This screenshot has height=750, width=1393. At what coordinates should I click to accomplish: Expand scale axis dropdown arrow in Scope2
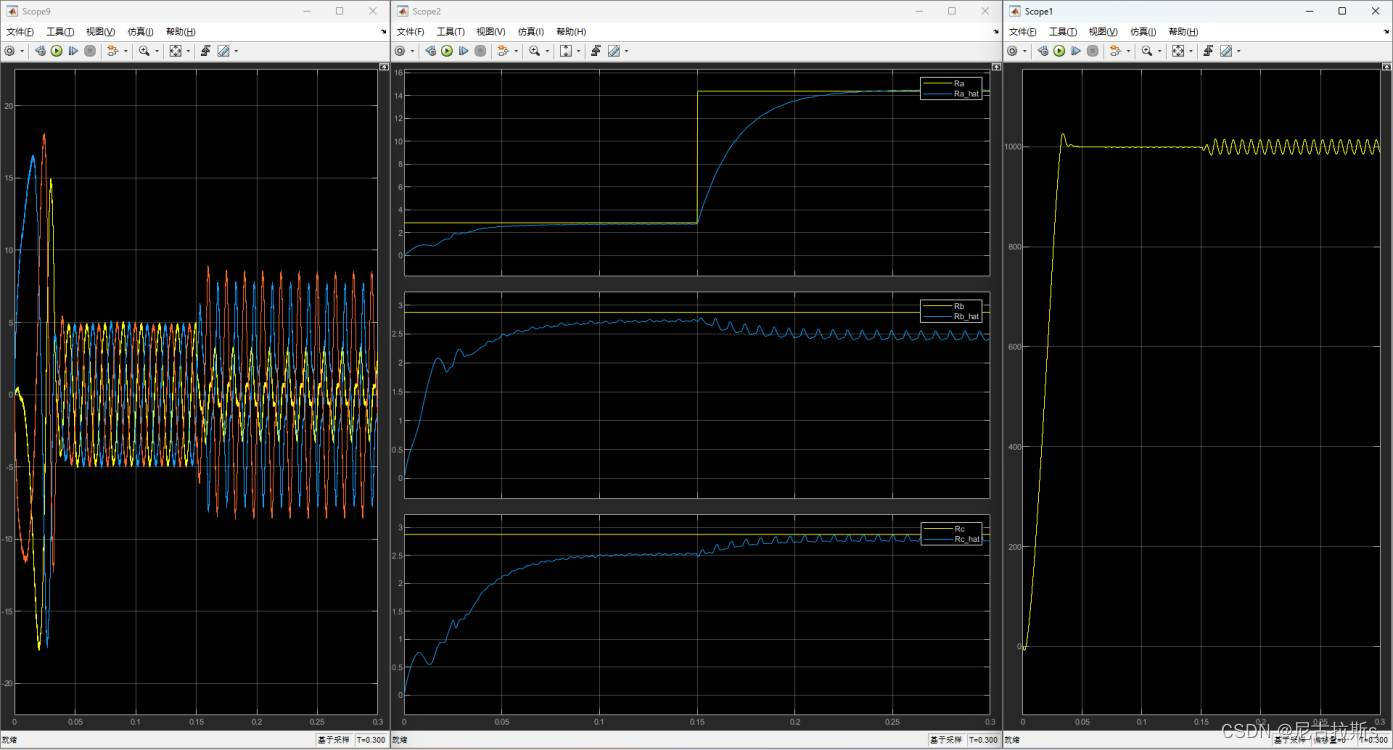(x=578, y=51)
